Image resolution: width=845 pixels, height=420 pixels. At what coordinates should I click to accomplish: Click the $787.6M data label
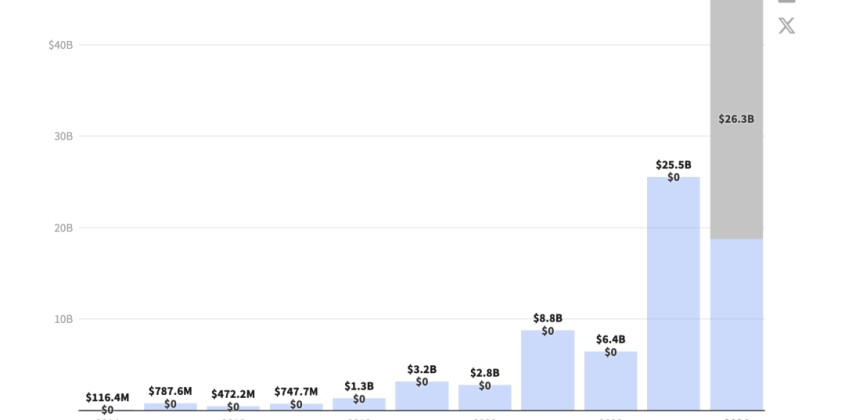(x=170, y=391)
